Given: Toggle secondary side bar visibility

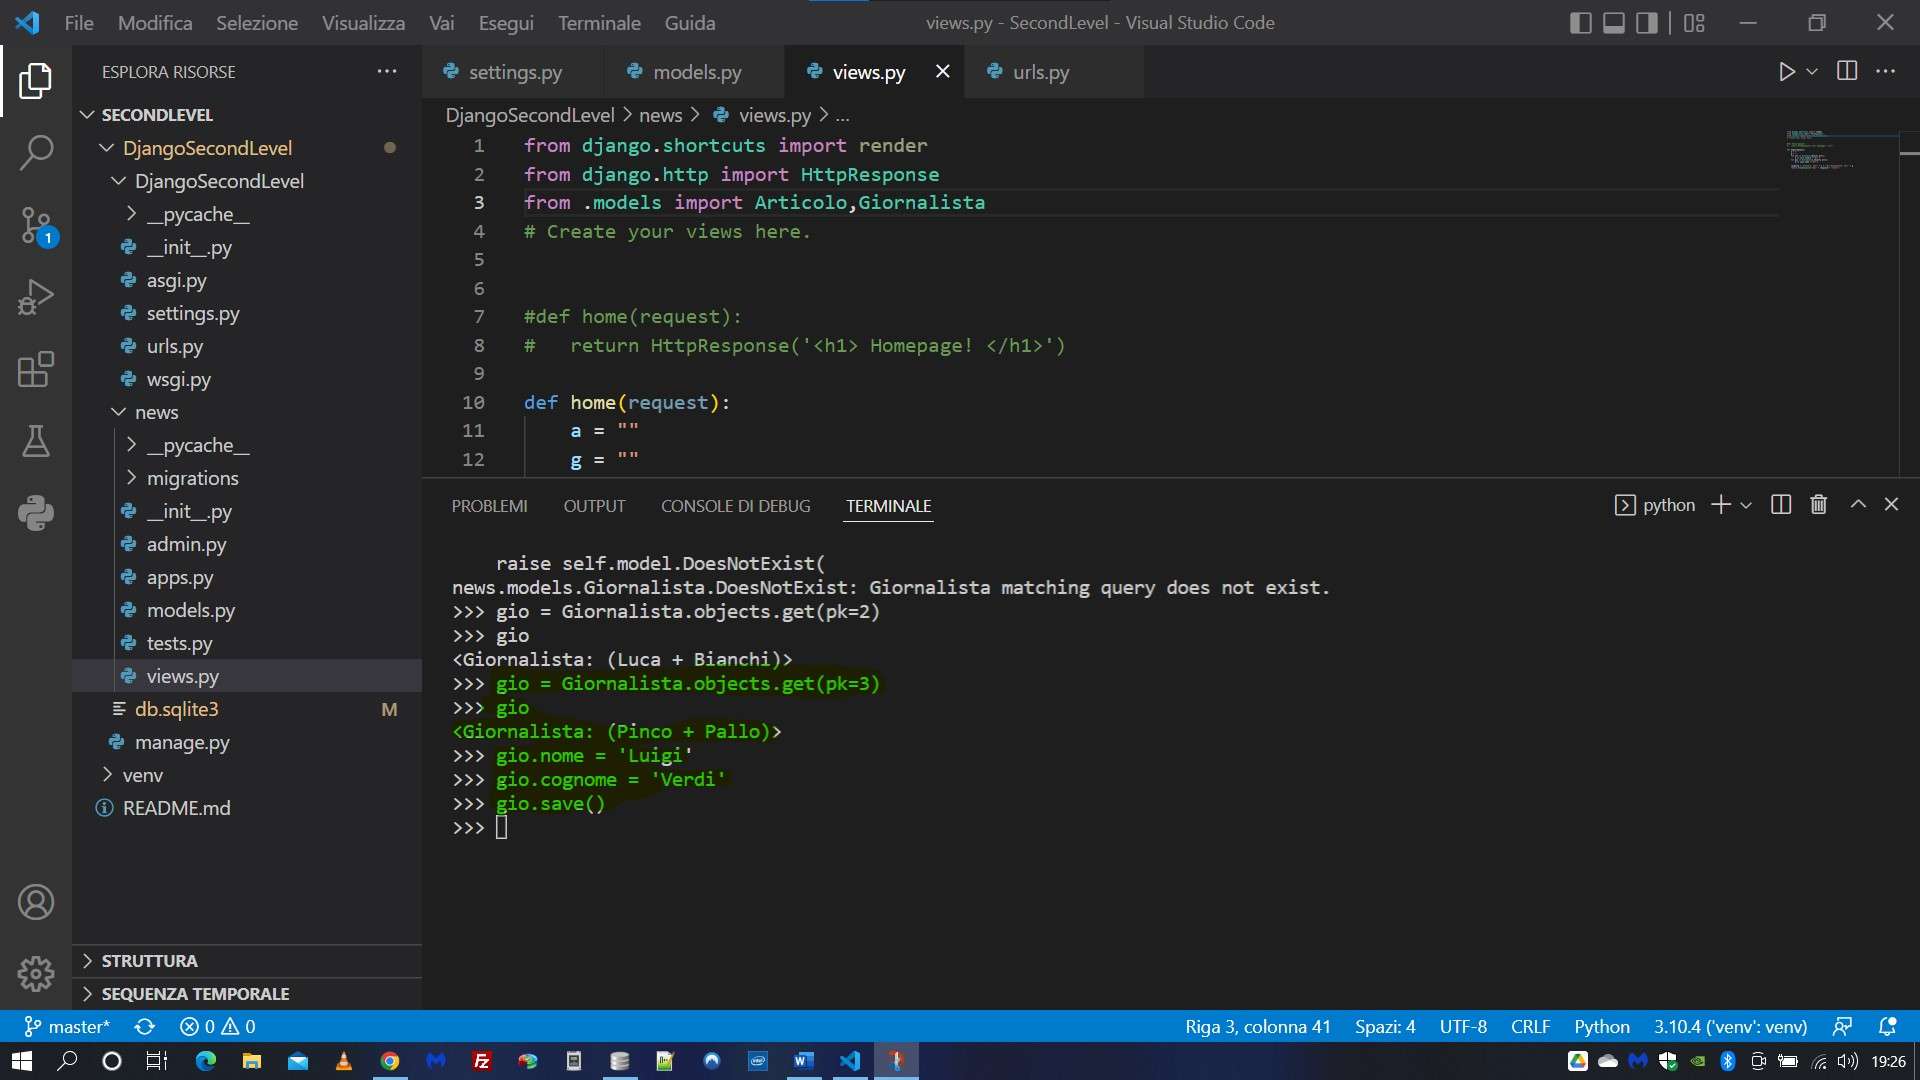Looking at the screenshot, I should pos(1647,23).
